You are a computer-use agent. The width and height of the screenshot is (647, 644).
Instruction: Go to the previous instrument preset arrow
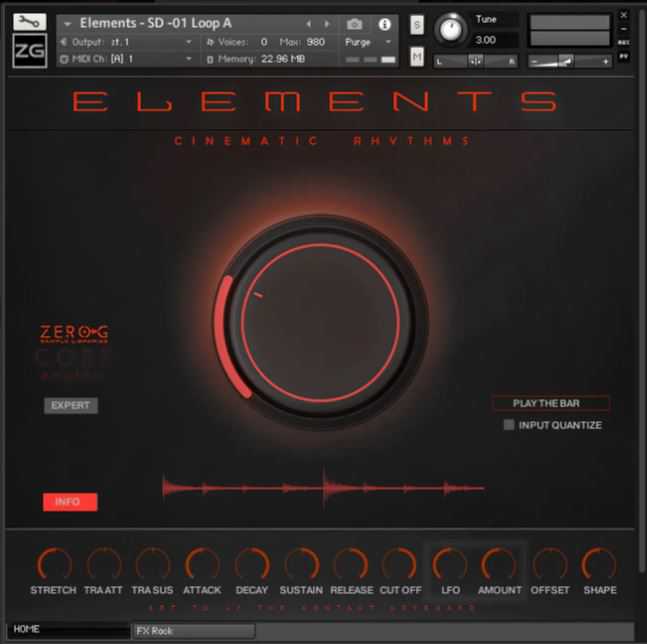(x=308, y=23)
